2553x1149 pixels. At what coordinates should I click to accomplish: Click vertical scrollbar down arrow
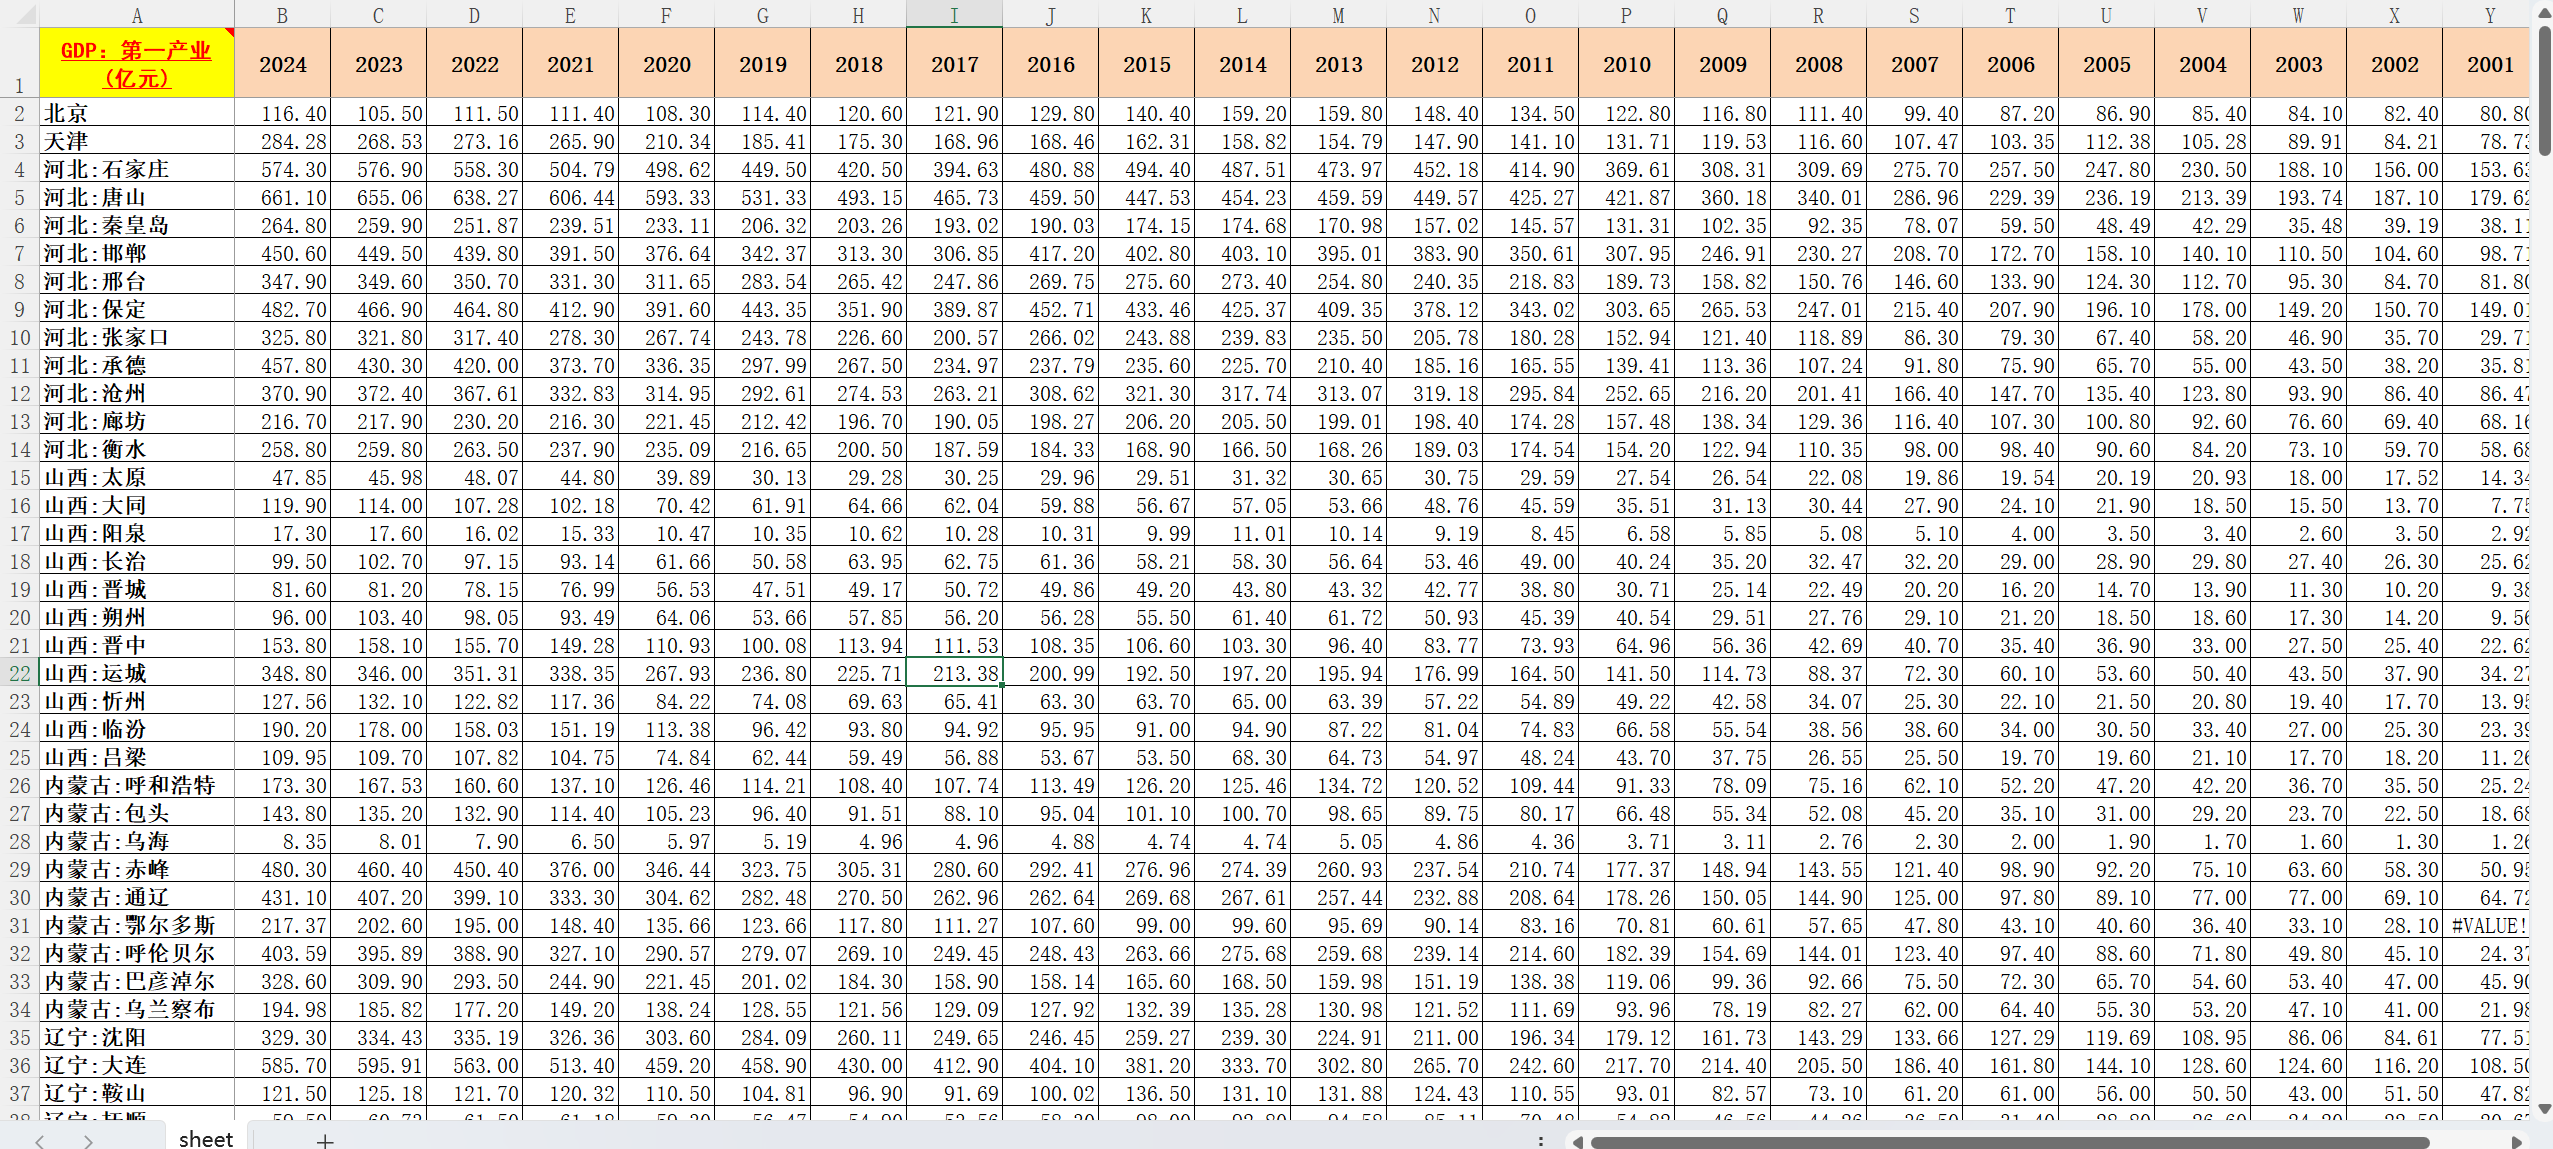pyautogui.click(x=2544, y=1109)
